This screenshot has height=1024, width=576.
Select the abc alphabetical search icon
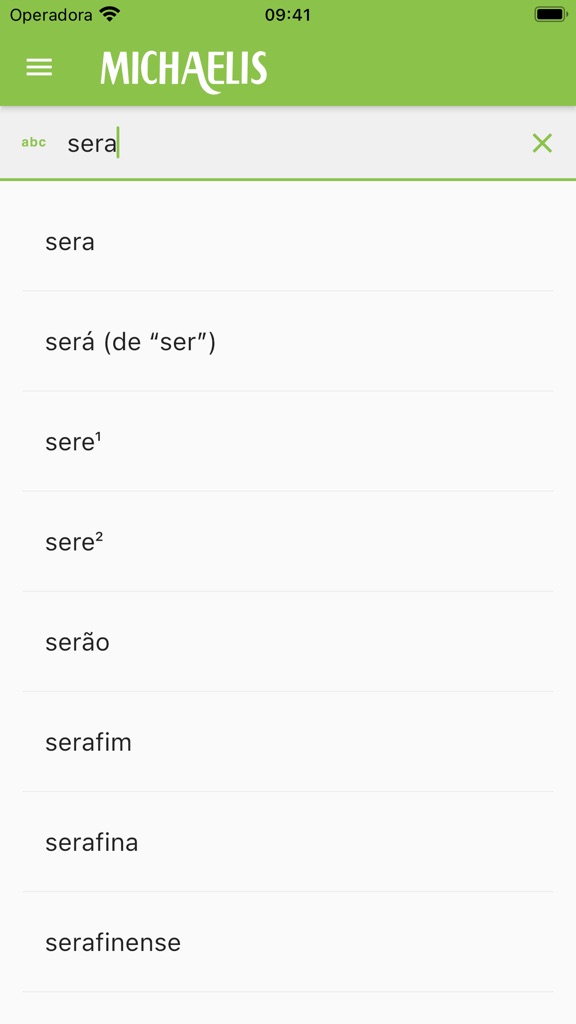[34, 142]
